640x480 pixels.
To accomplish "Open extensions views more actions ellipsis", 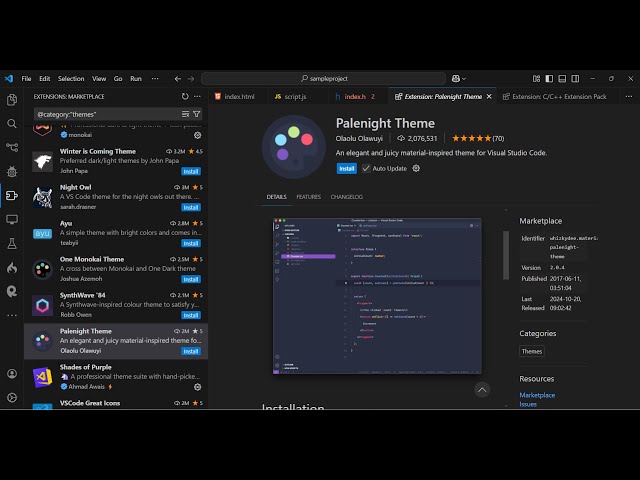I will click(x=198, y=97).
